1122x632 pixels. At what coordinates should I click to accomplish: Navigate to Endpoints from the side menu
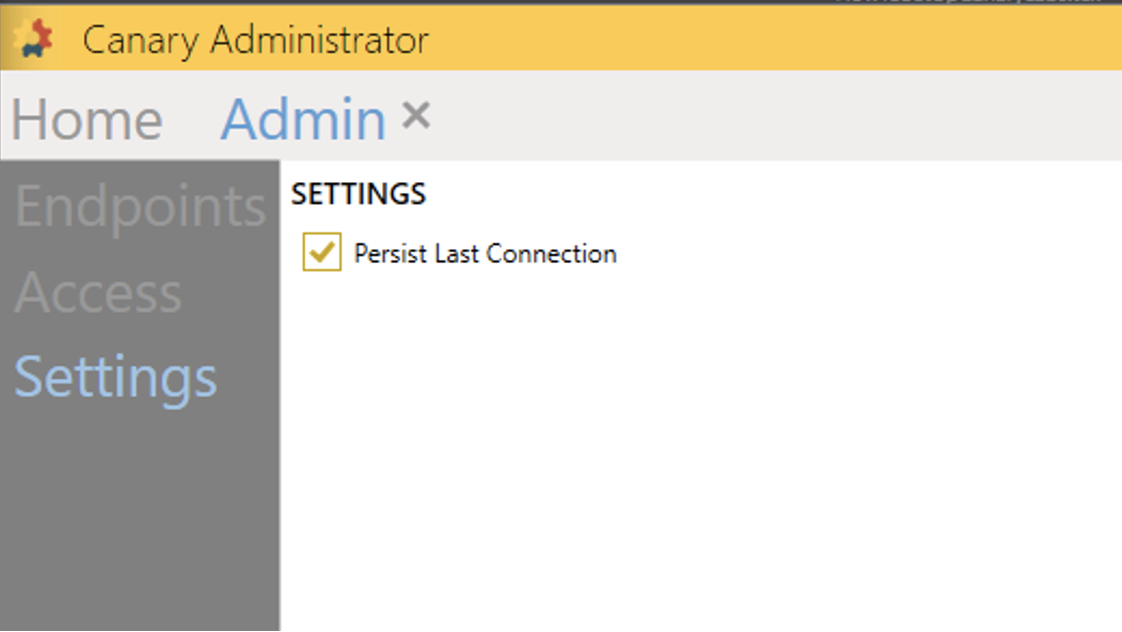(x=140, y=207)
